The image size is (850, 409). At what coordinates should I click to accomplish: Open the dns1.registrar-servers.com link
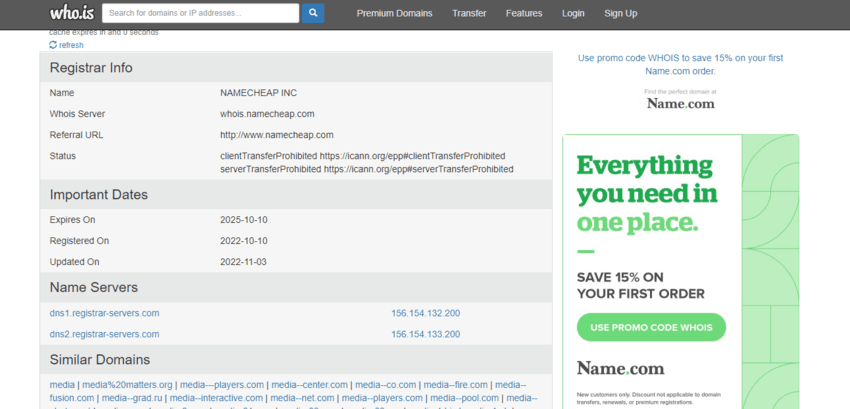pyautogui.click(x=104, y=313)
